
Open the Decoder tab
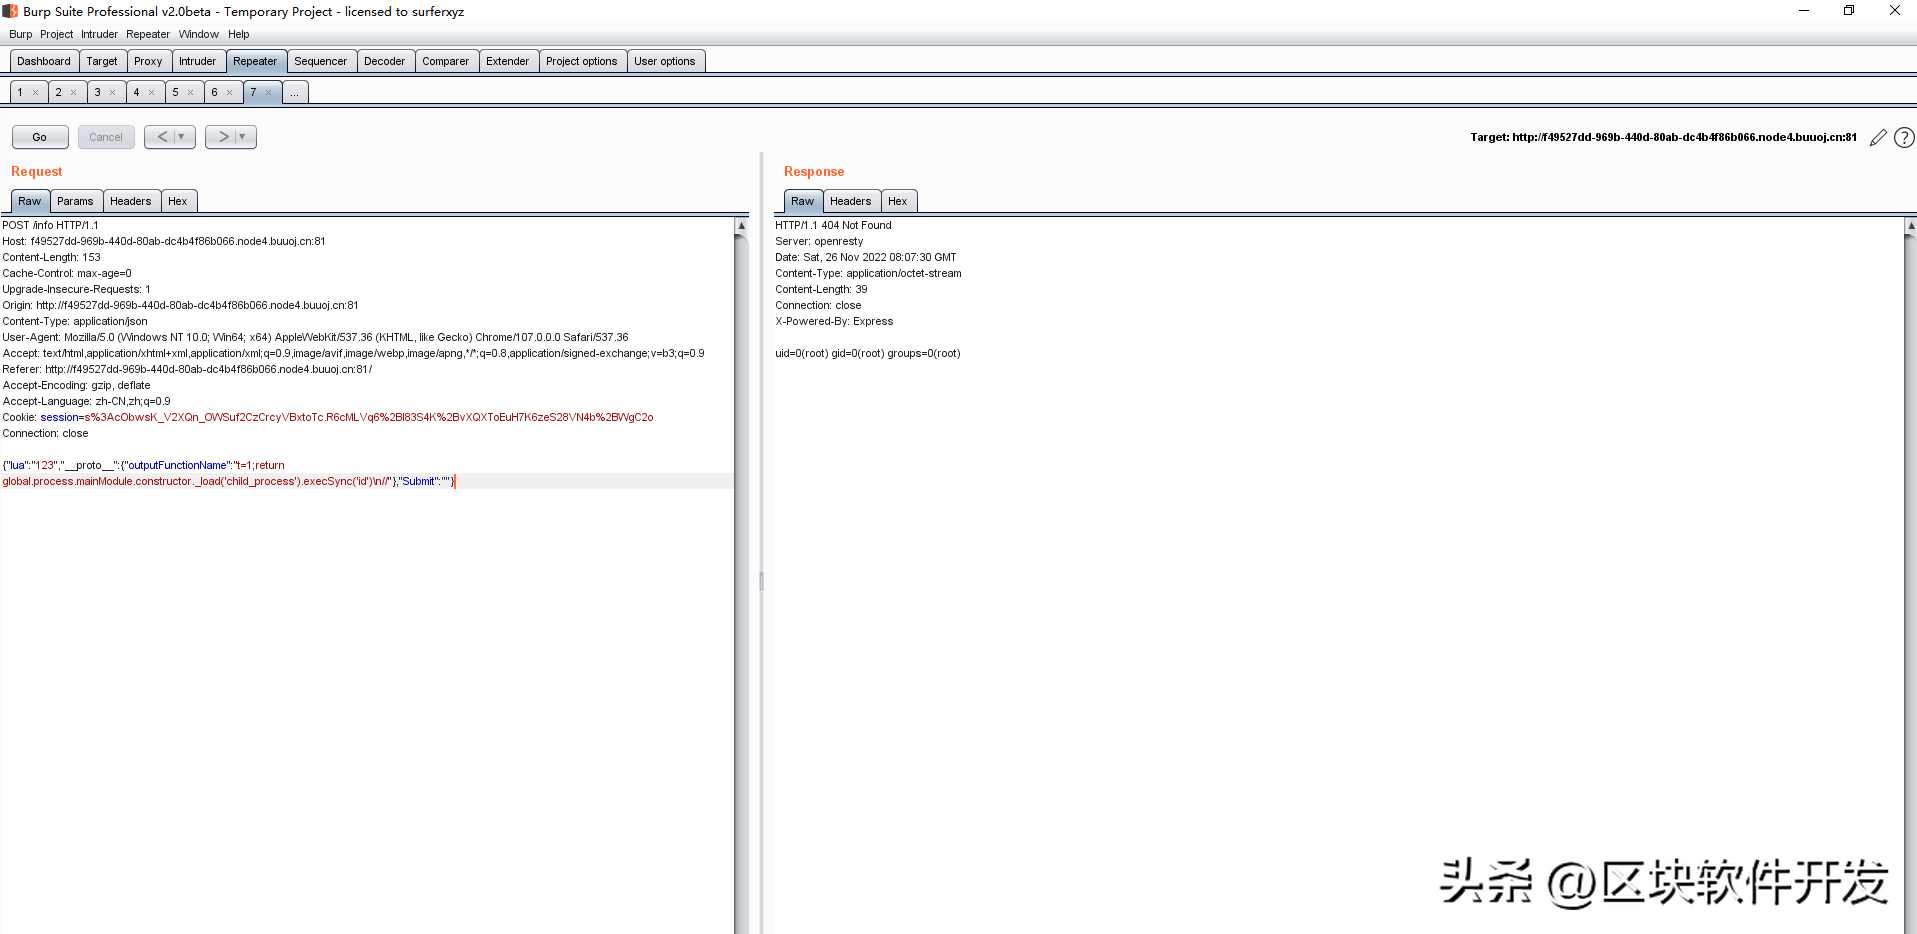tap(384, 61)
